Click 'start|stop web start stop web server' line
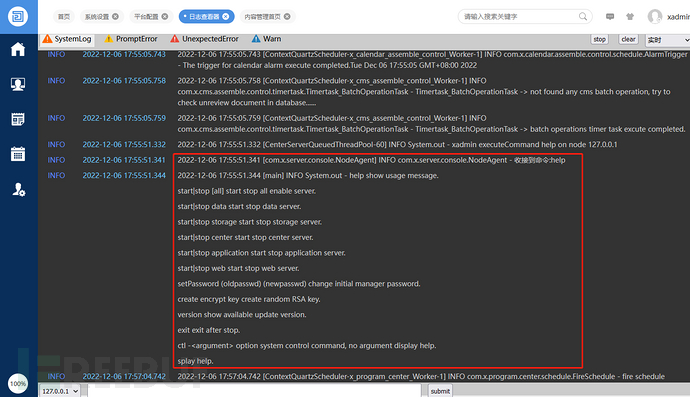The image size is (690, 397). (x=239, y=268)
